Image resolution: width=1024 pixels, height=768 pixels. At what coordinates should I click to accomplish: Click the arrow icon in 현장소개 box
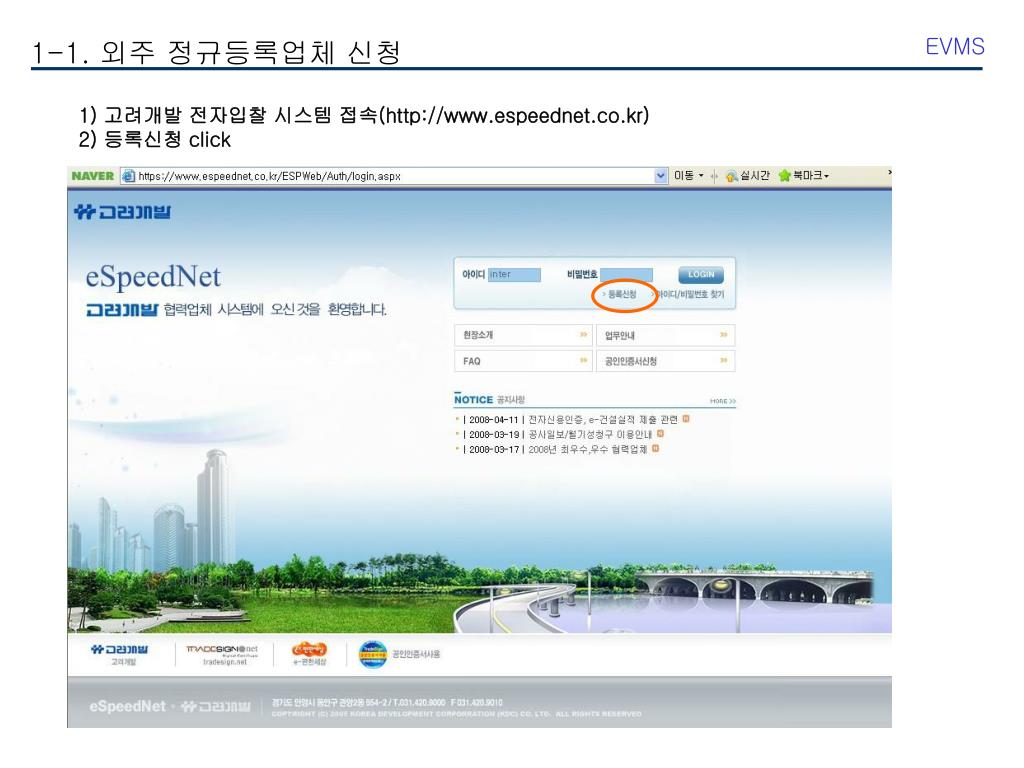coord(583,335)
